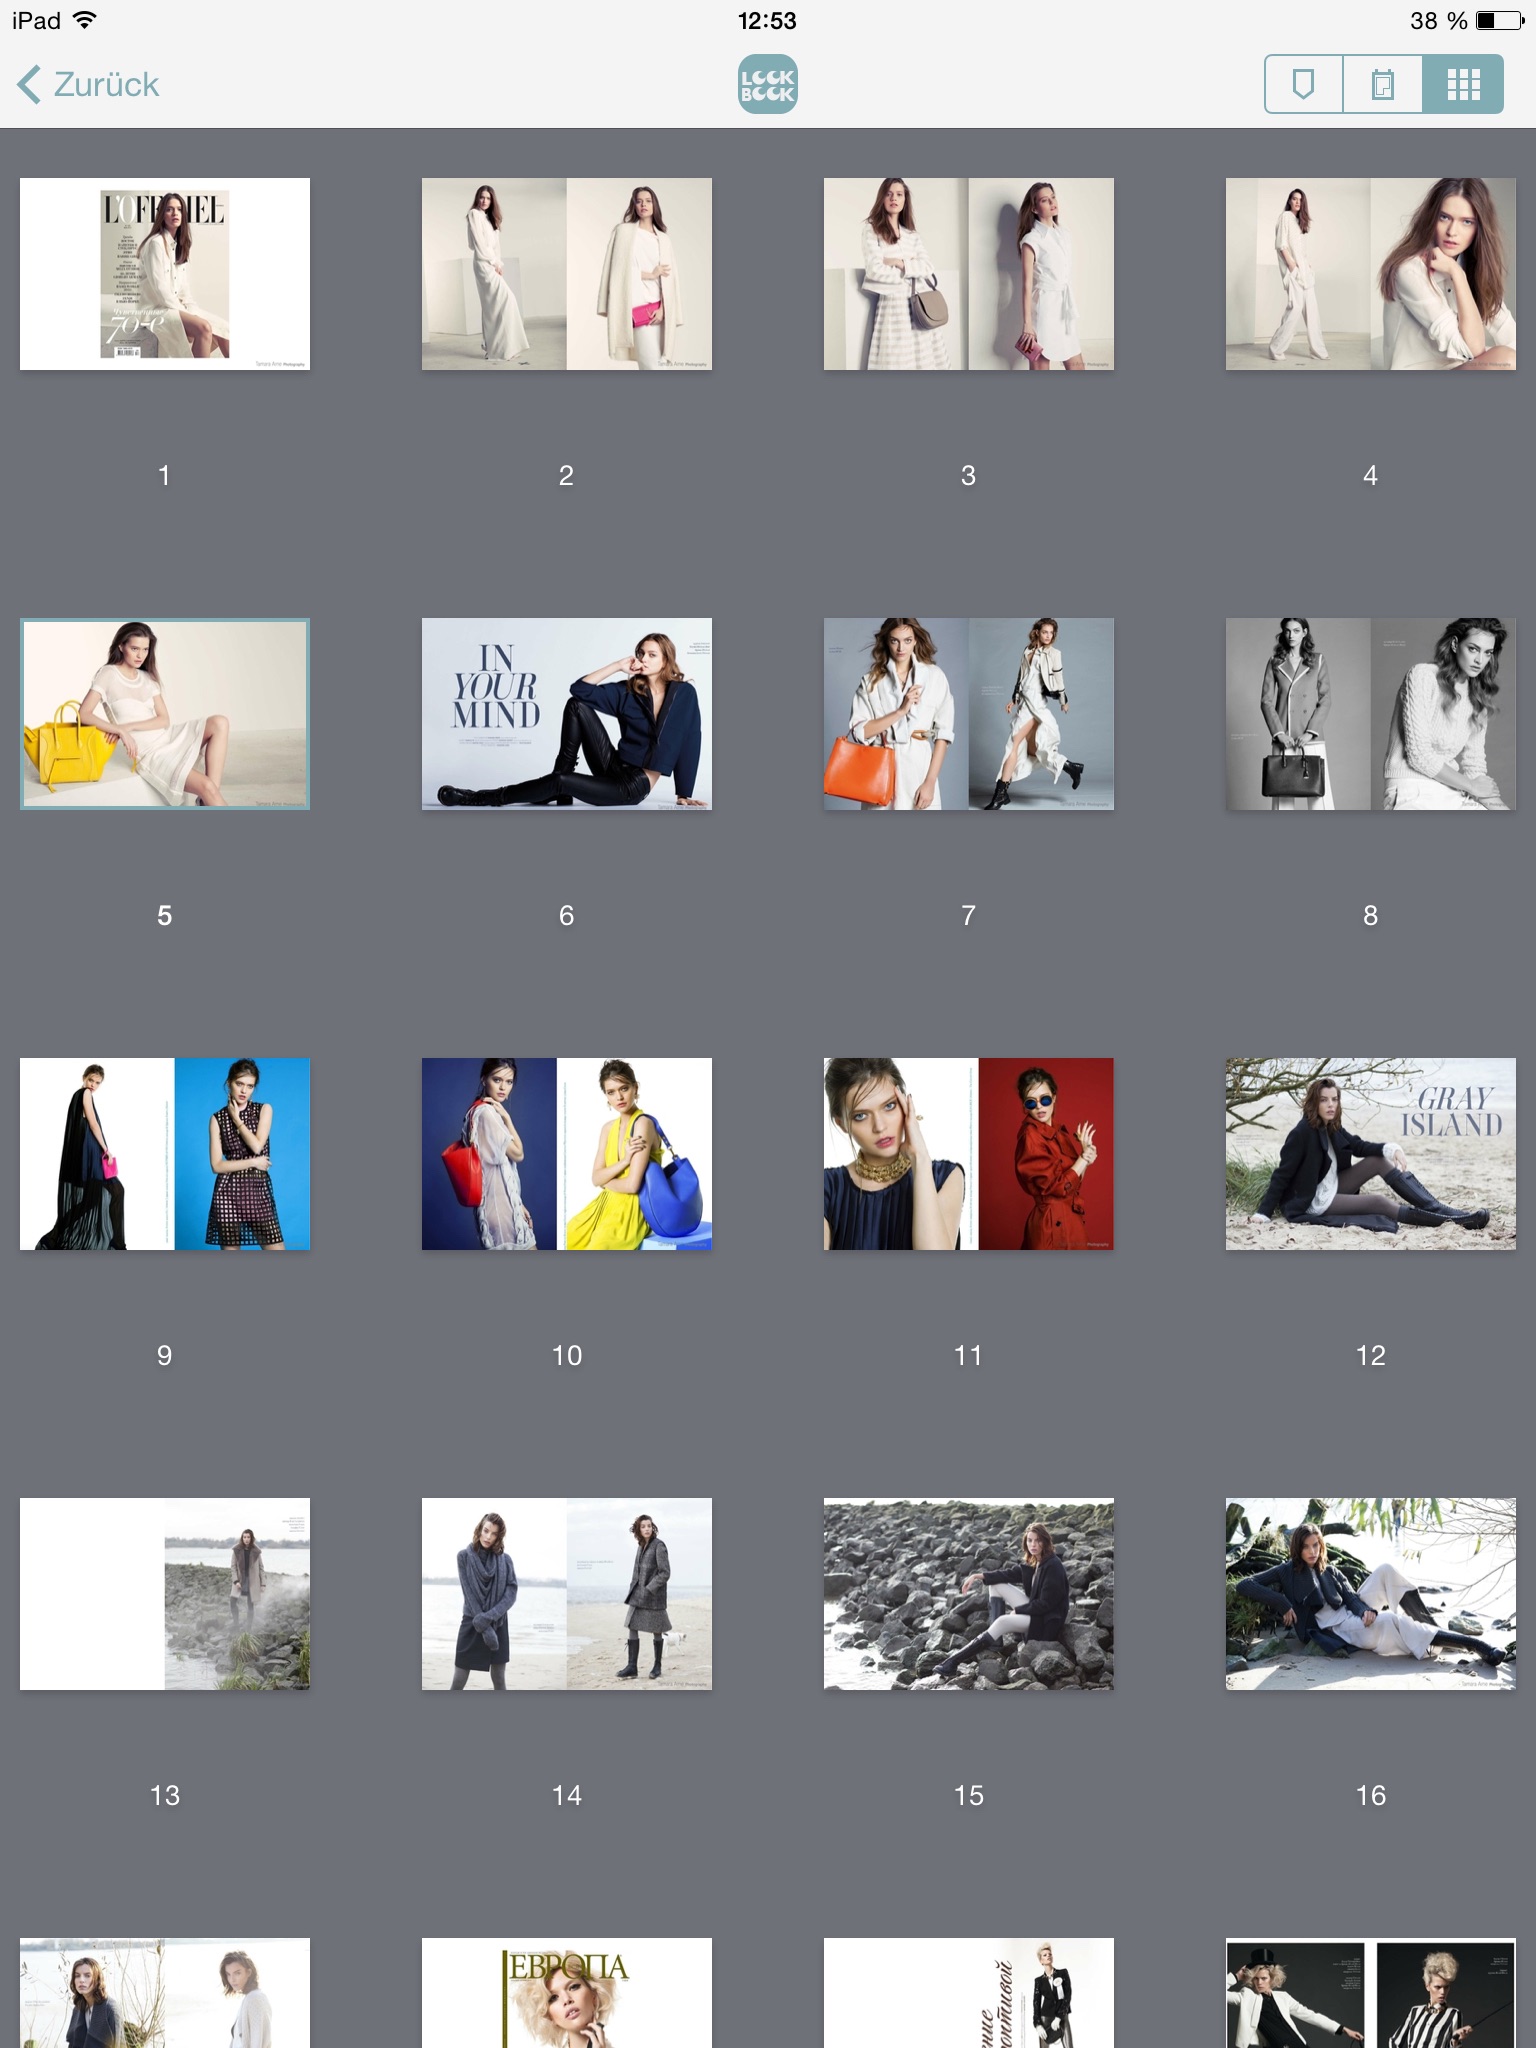Tap page number label 9

click(x=165, y=1356)
